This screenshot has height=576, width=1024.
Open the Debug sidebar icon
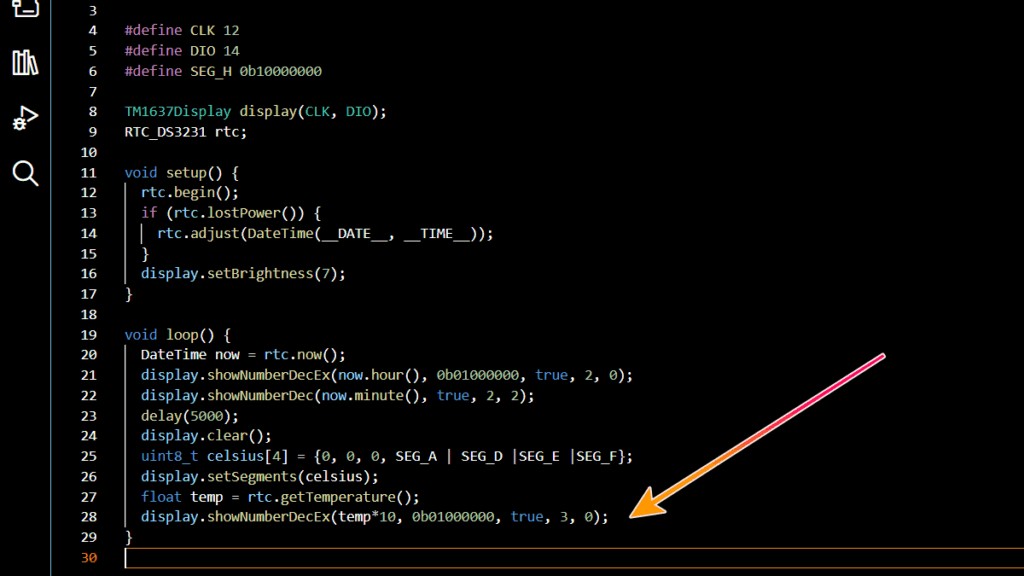[25, 118]
